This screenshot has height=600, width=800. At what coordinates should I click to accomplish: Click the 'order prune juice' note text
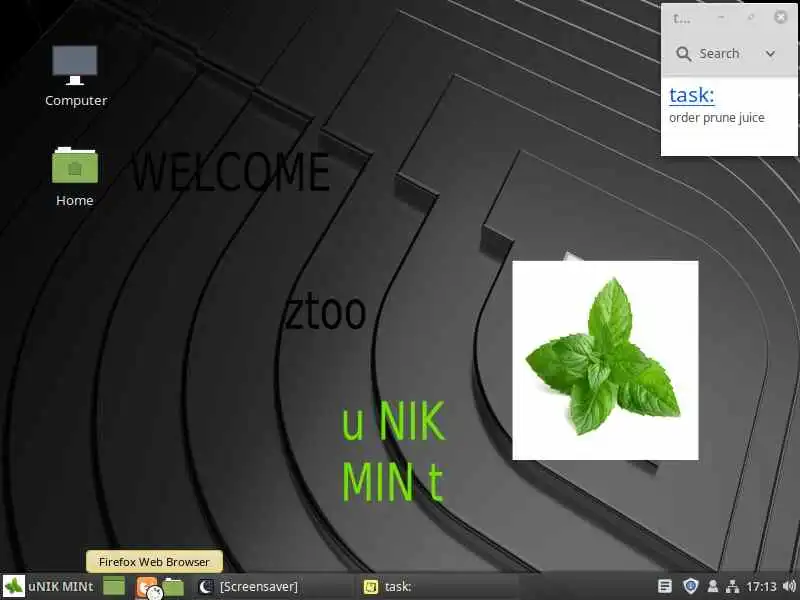pyautogui.click(x=716, y=118)
